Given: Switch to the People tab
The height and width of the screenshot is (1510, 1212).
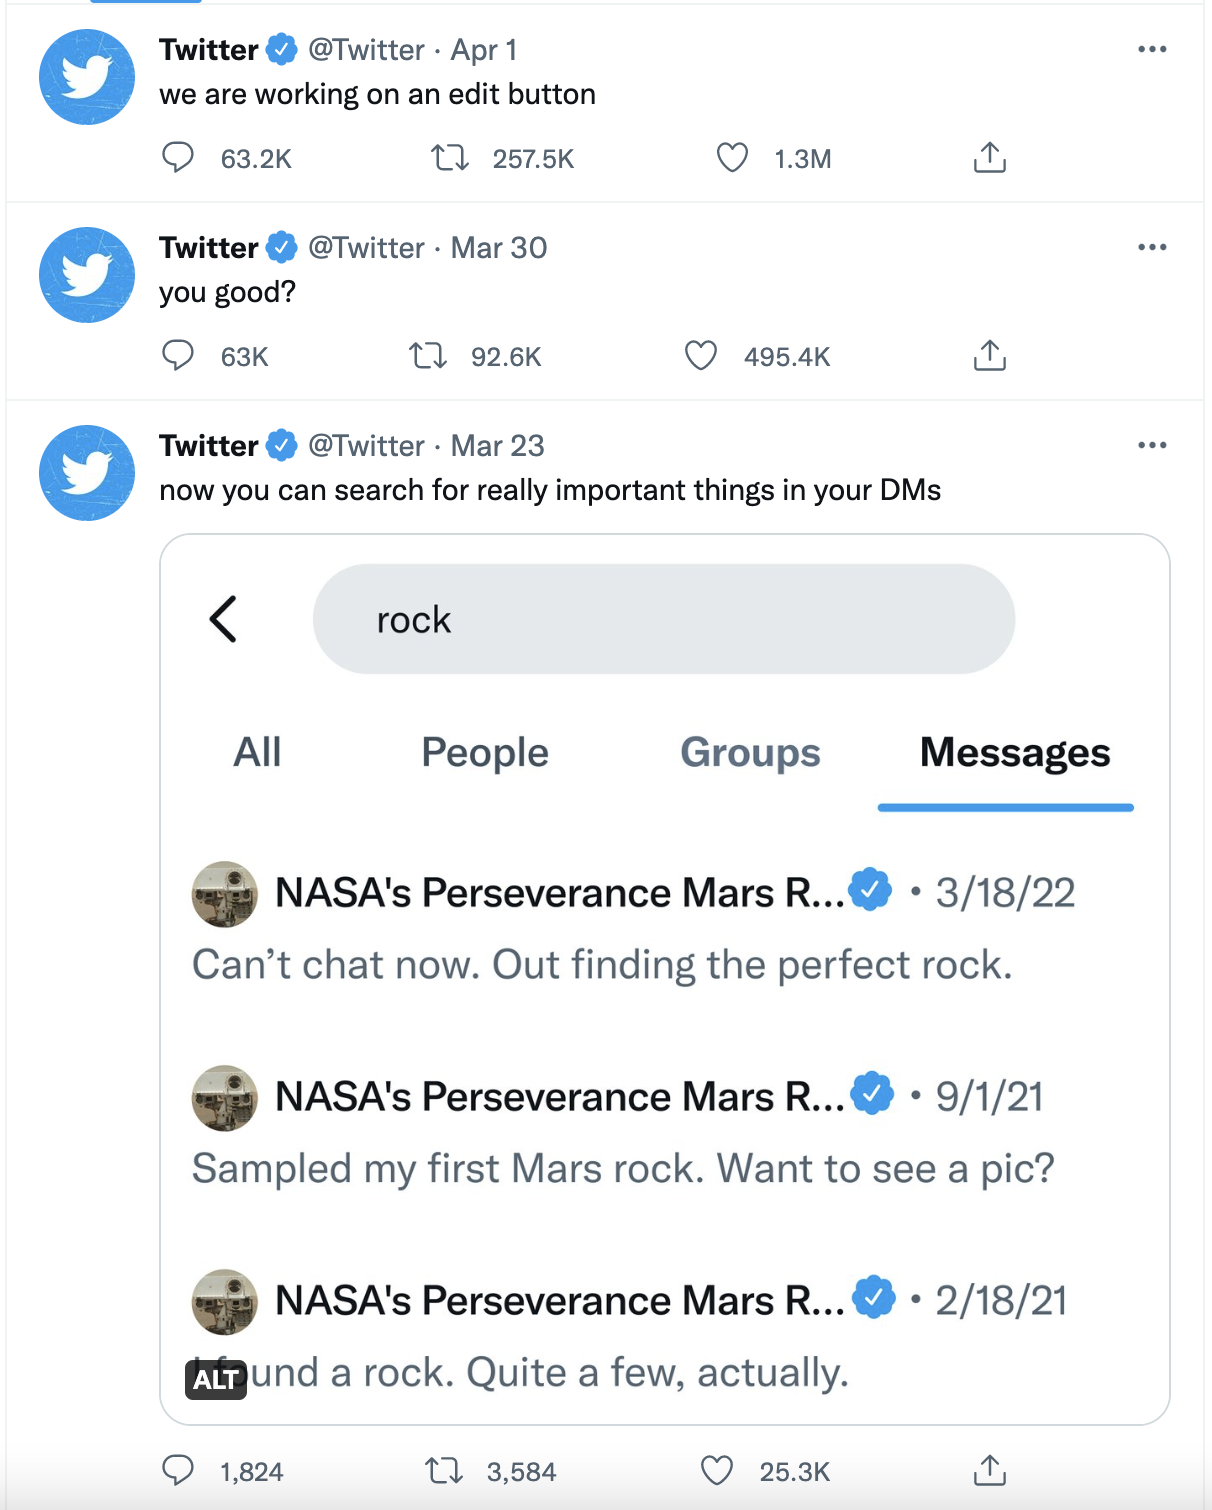Looking at the screenshot, I should click(485, 752).
